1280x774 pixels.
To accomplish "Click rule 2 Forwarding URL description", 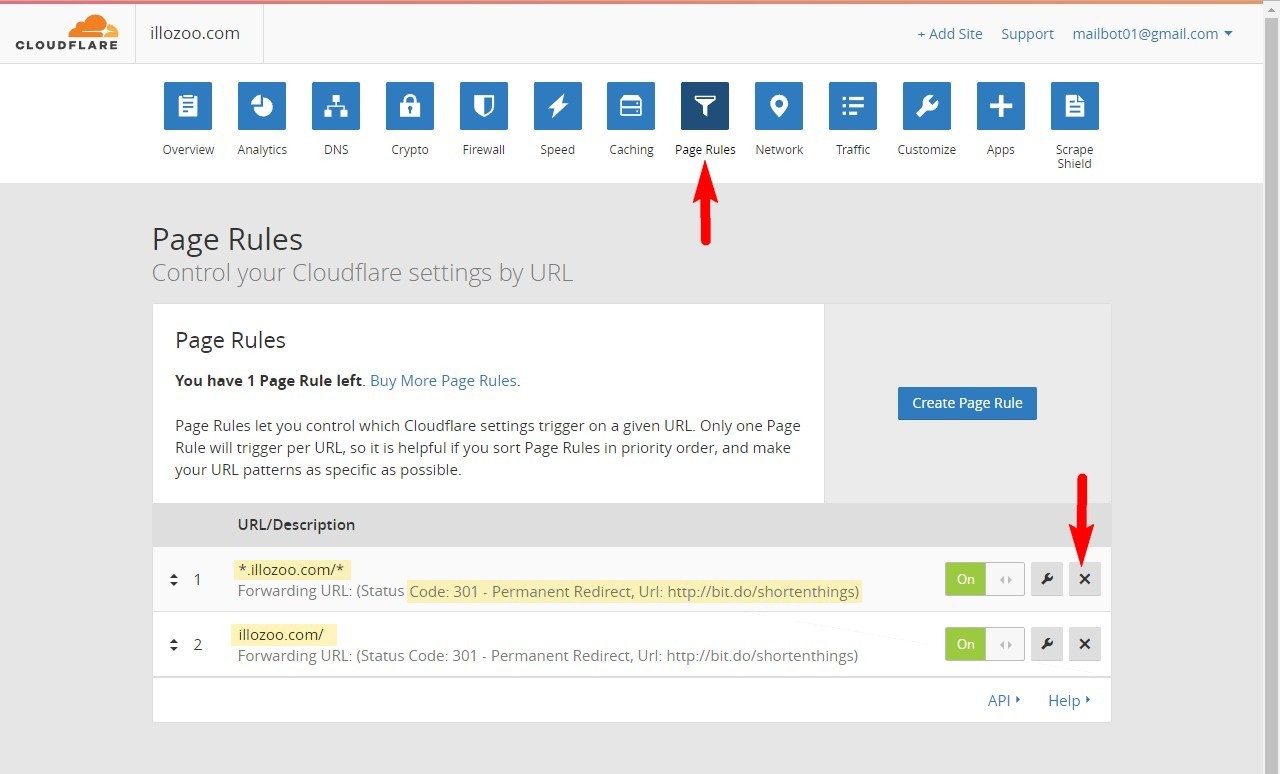I will (548, 656).
